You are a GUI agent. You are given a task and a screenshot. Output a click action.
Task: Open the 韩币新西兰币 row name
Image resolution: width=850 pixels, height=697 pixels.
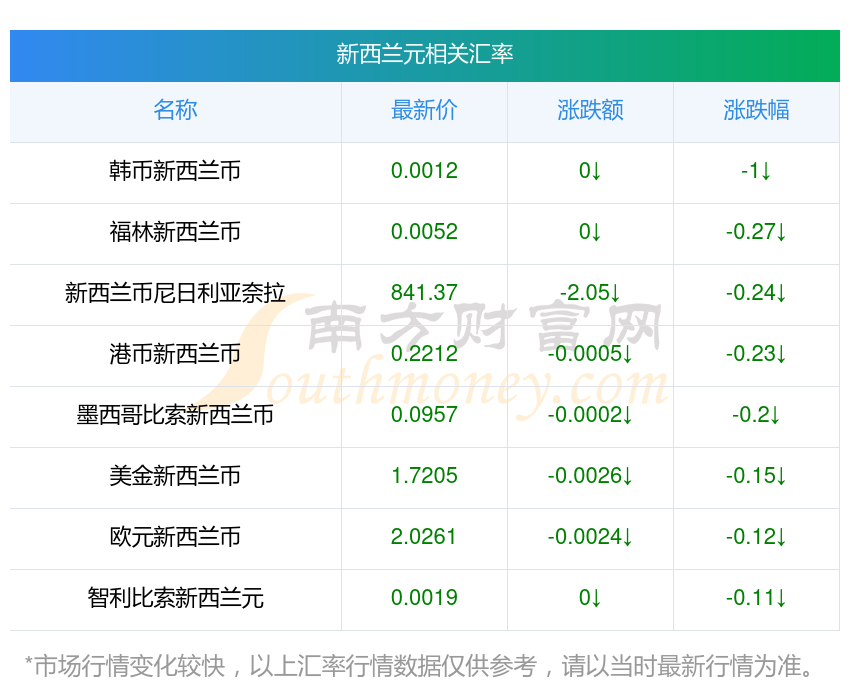click(175, 171)
